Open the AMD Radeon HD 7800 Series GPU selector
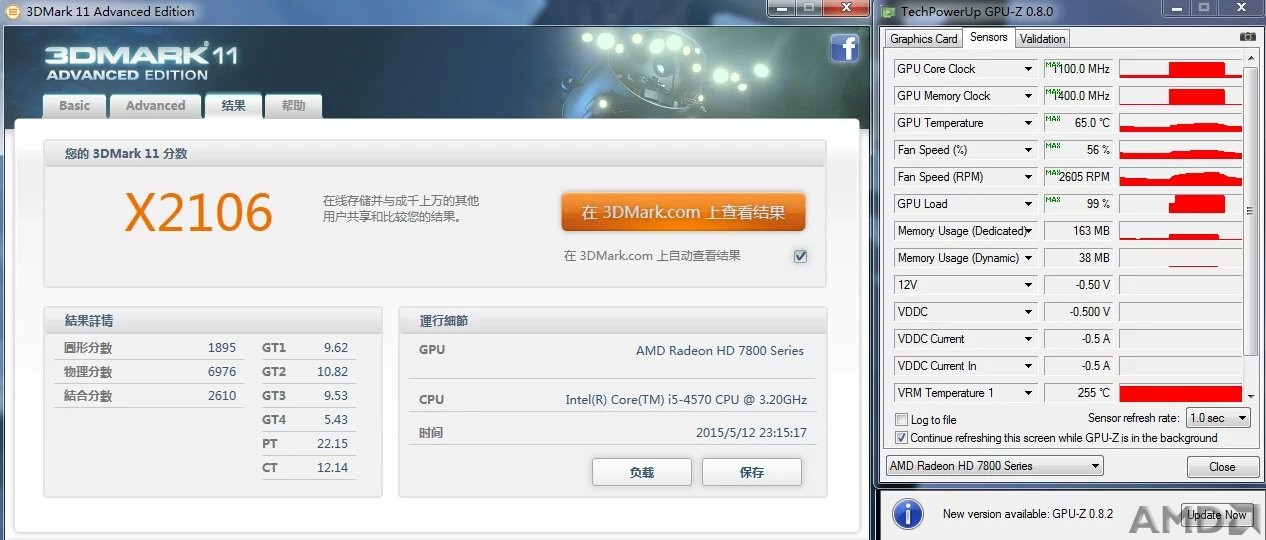 tap(995, 466)
